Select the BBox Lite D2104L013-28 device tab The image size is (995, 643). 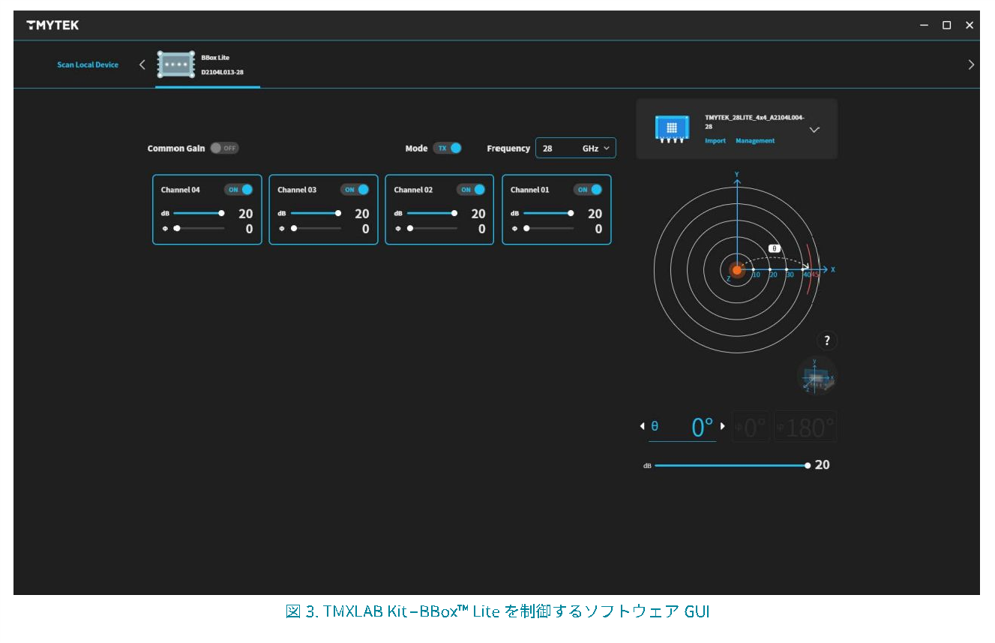point(208,65)
